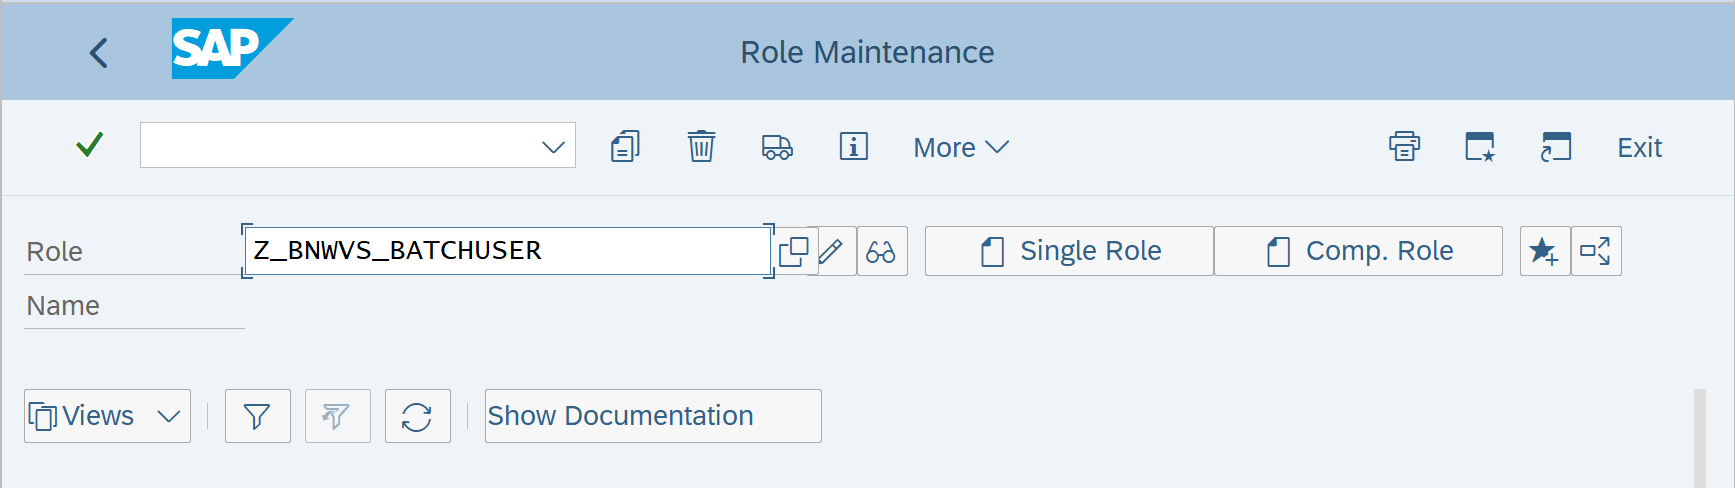Click the glasses display role icon
1735x488 pixels.
pyautogui.click(x=881, y=251)
